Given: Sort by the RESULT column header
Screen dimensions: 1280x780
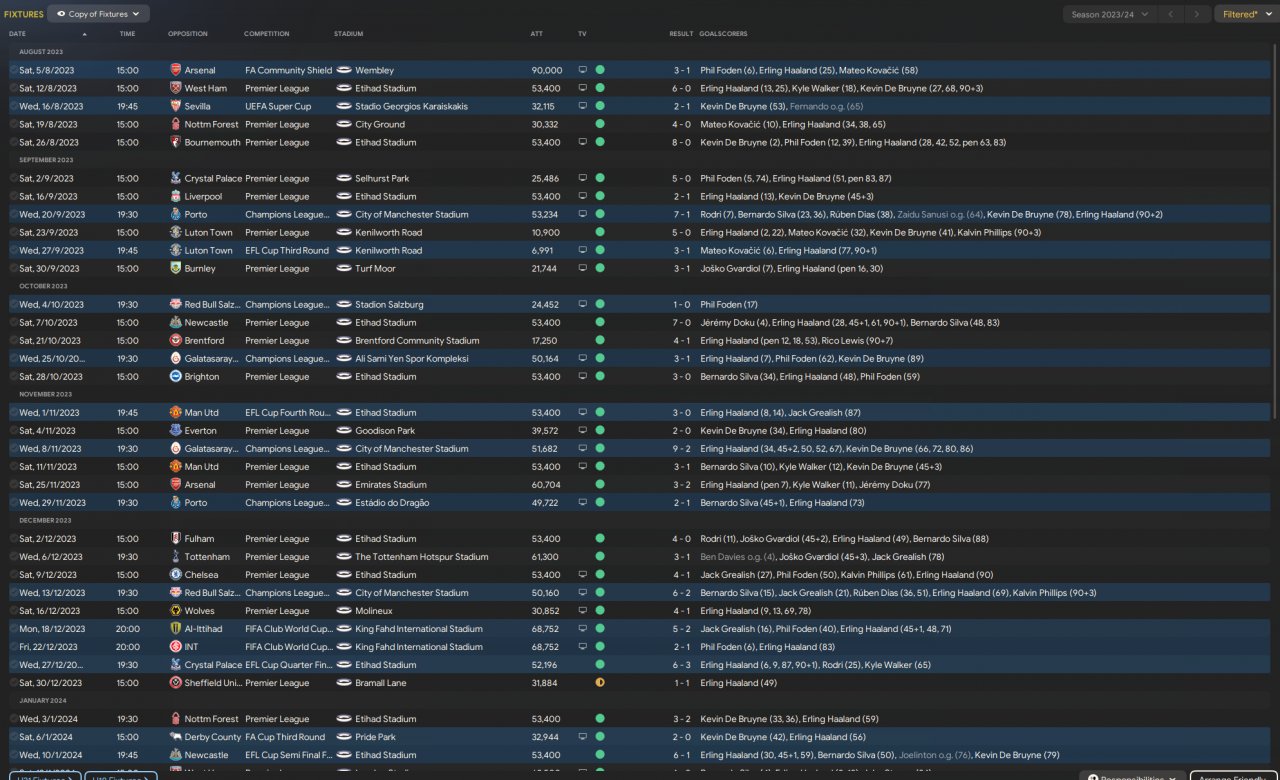Looking at the screenshot, I should (x=681, y=34).
